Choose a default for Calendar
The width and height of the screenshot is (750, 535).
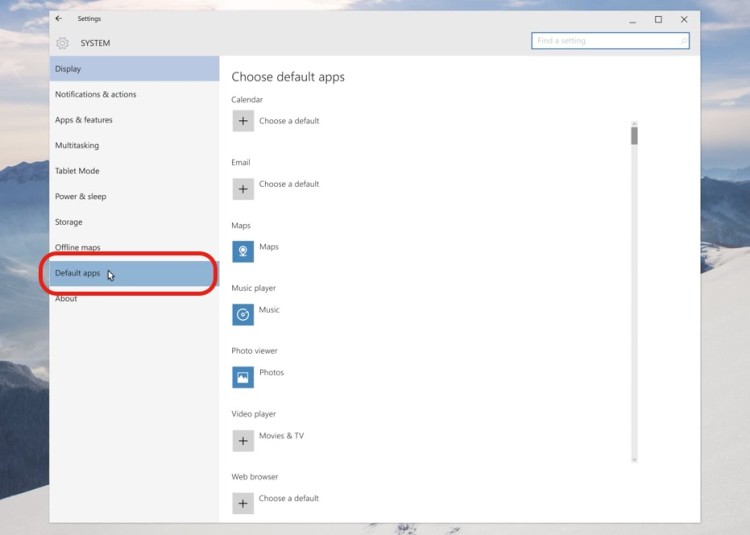click(289, 121)
